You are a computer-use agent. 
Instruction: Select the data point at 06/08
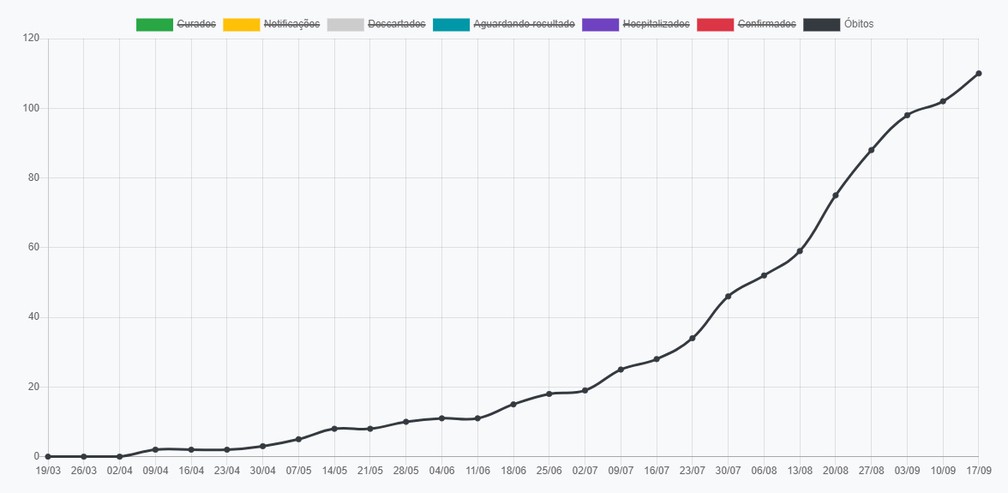click(x=764, y=275)
